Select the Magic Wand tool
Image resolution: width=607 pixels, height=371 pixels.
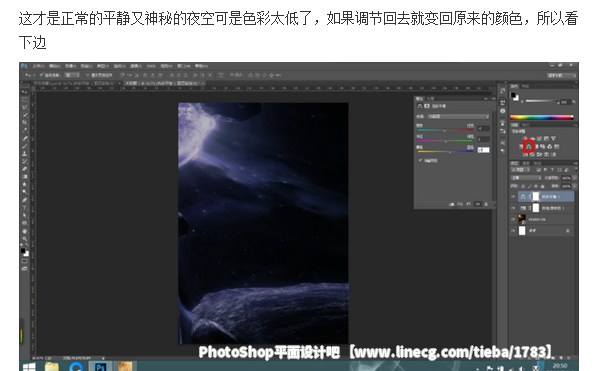point(25,115)
